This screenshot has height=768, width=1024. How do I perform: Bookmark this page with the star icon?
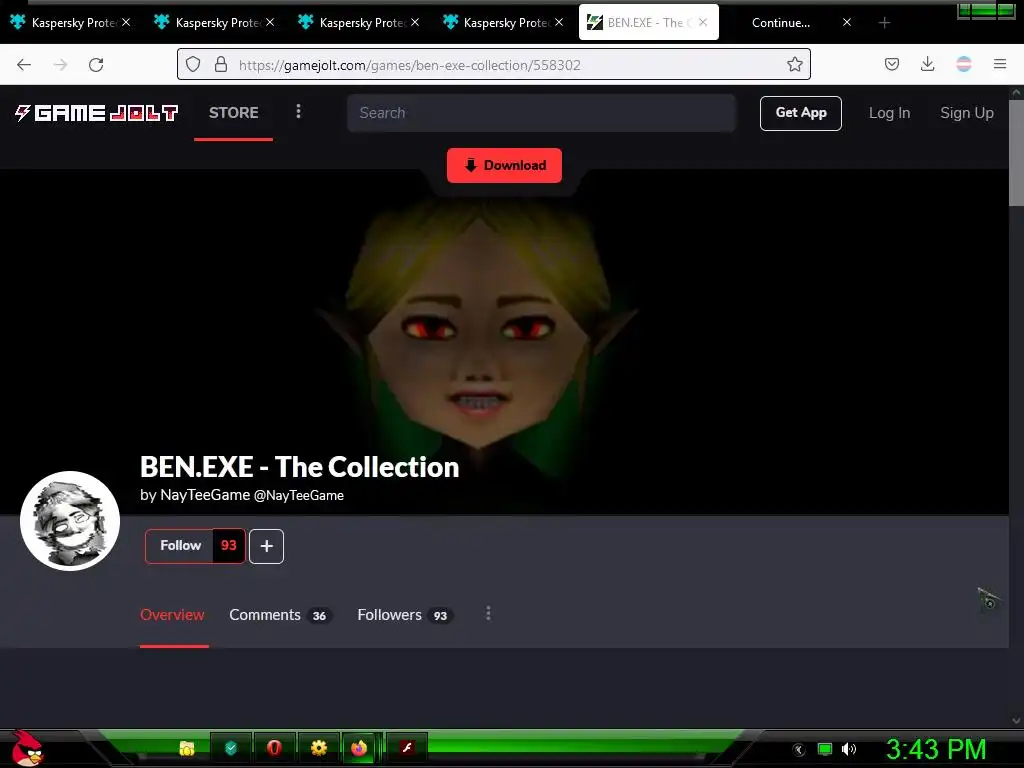pos(794,64)
